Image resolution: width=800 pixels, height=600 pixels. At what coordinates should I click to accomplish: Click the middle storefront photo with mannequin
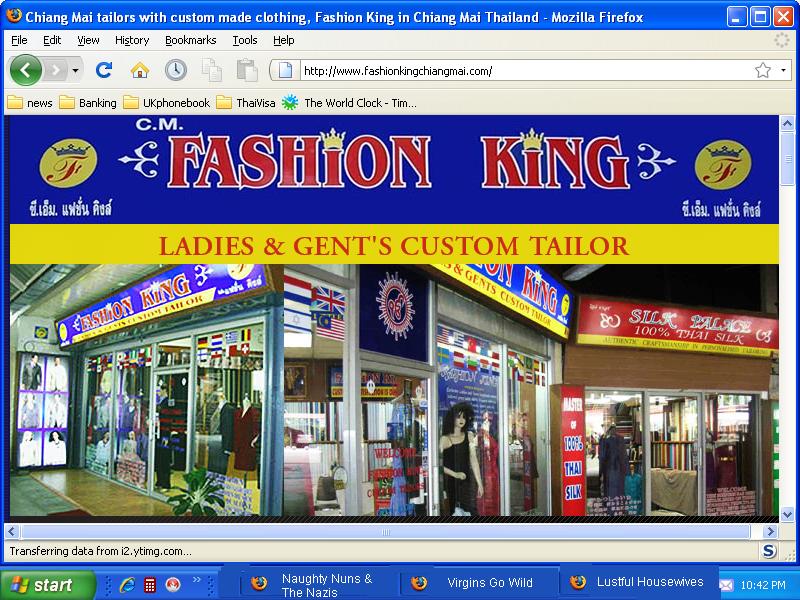pos(423,390)
